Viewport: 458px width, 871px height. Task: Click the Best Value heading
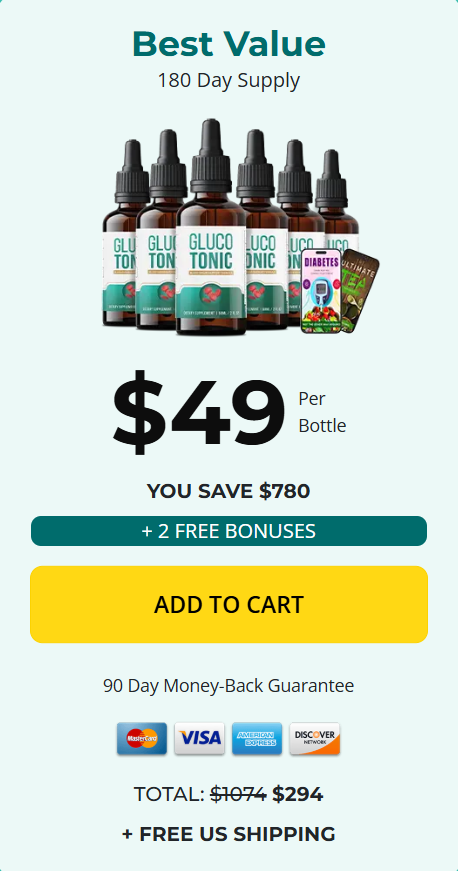[229, 44]
